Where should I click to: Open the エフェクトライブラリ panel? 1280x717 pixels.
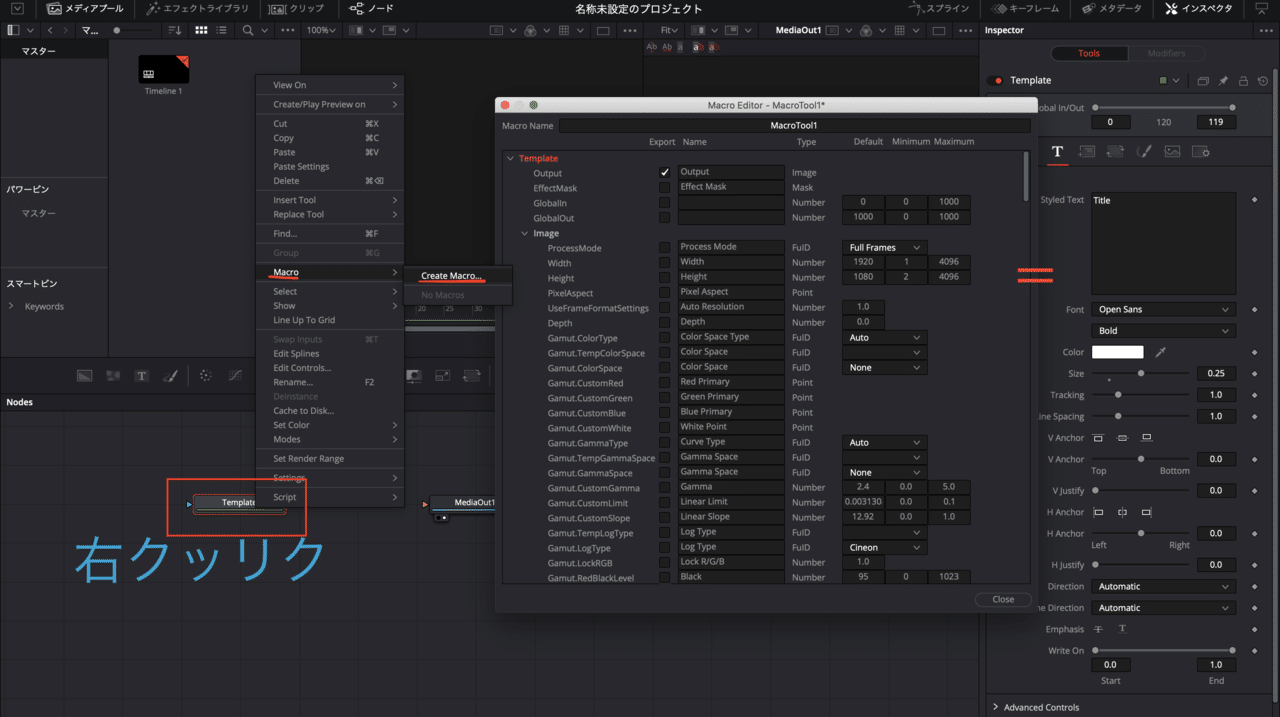coord(198,9)
